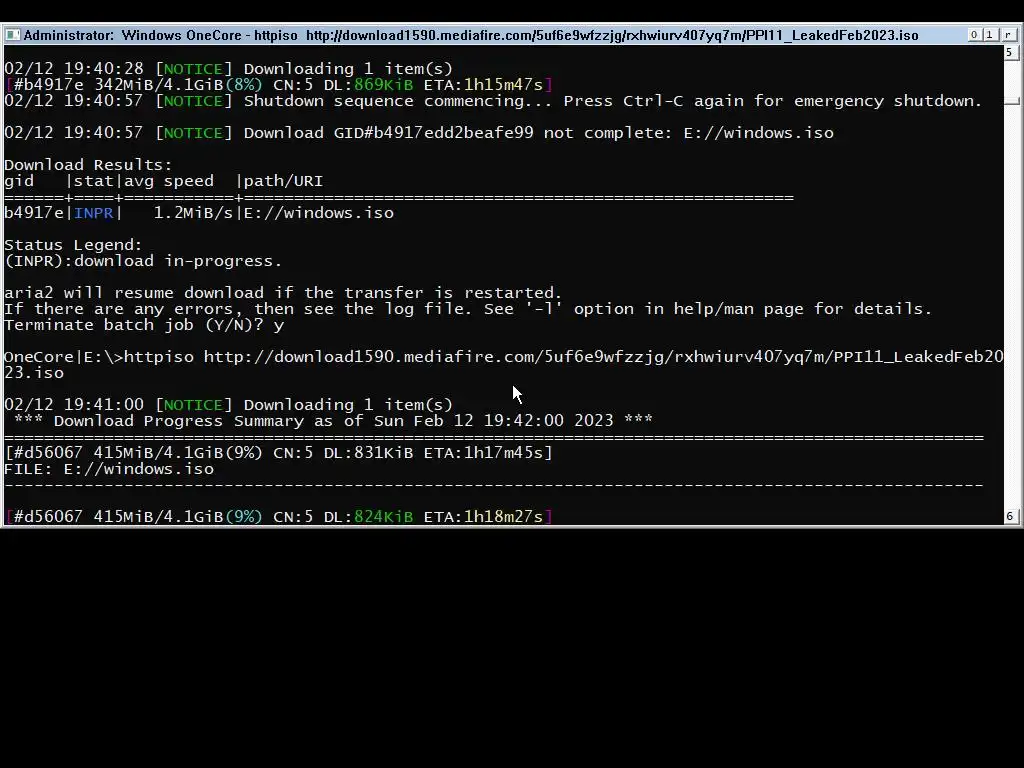Click the '831KiB' download speed

pos(383,453)
